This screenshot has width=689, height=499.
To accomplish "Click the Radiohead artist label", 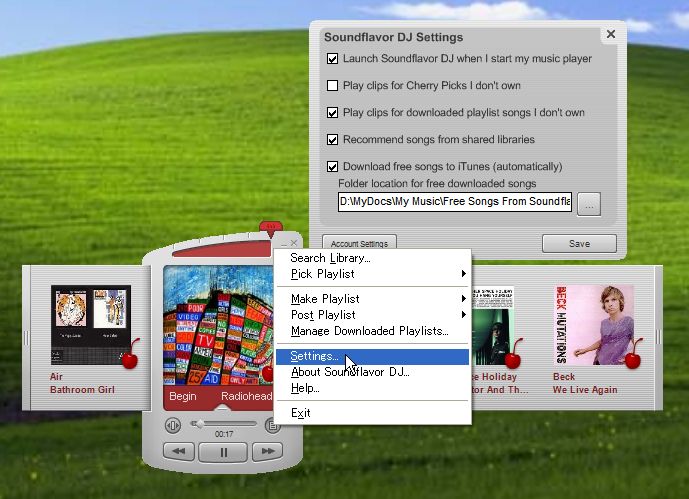I will point(247,396).
